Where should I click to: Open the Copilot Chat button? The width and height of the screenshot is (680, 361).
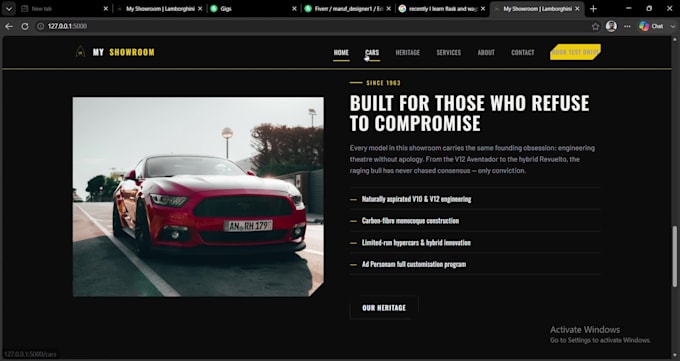click(651, 26)
